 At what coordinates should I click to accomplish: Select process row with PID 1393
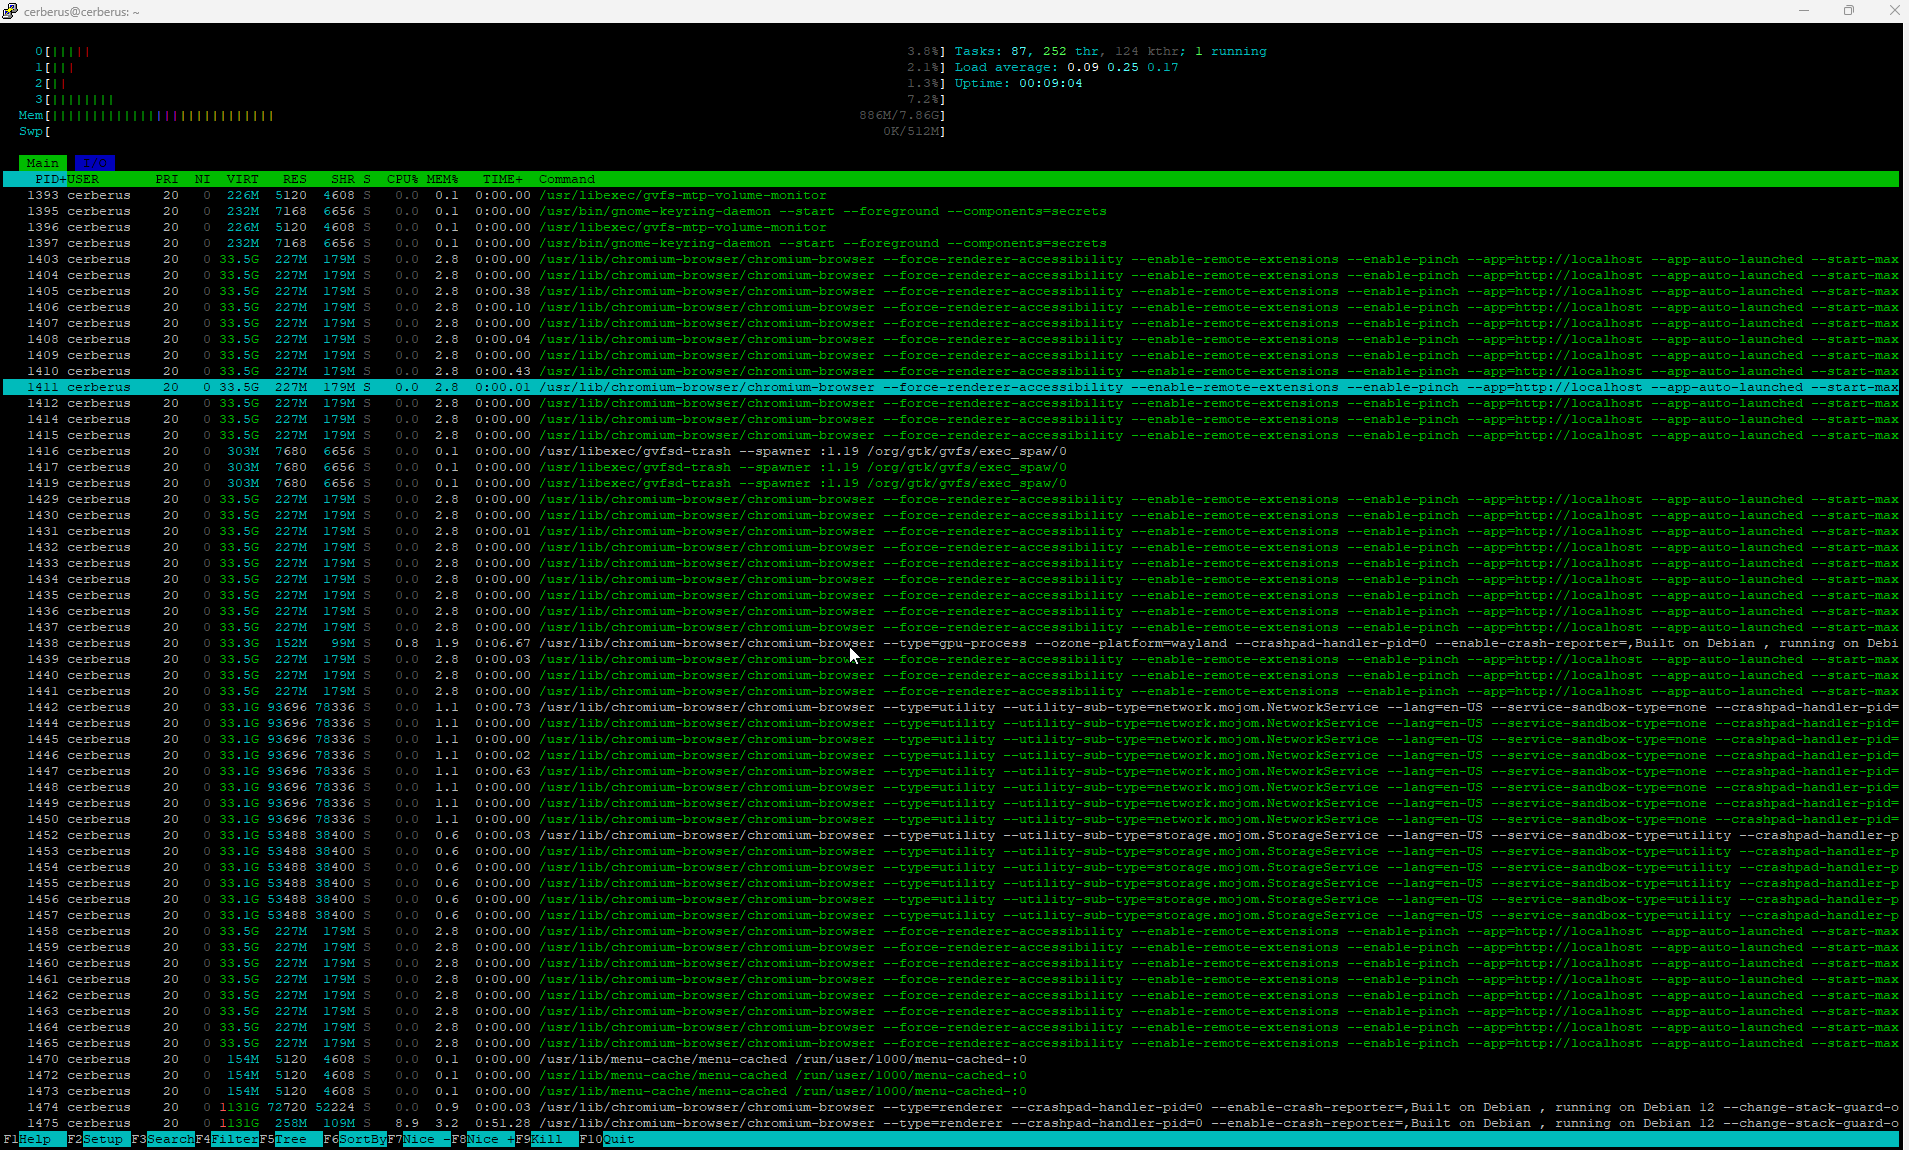click(x=951, y=195)
